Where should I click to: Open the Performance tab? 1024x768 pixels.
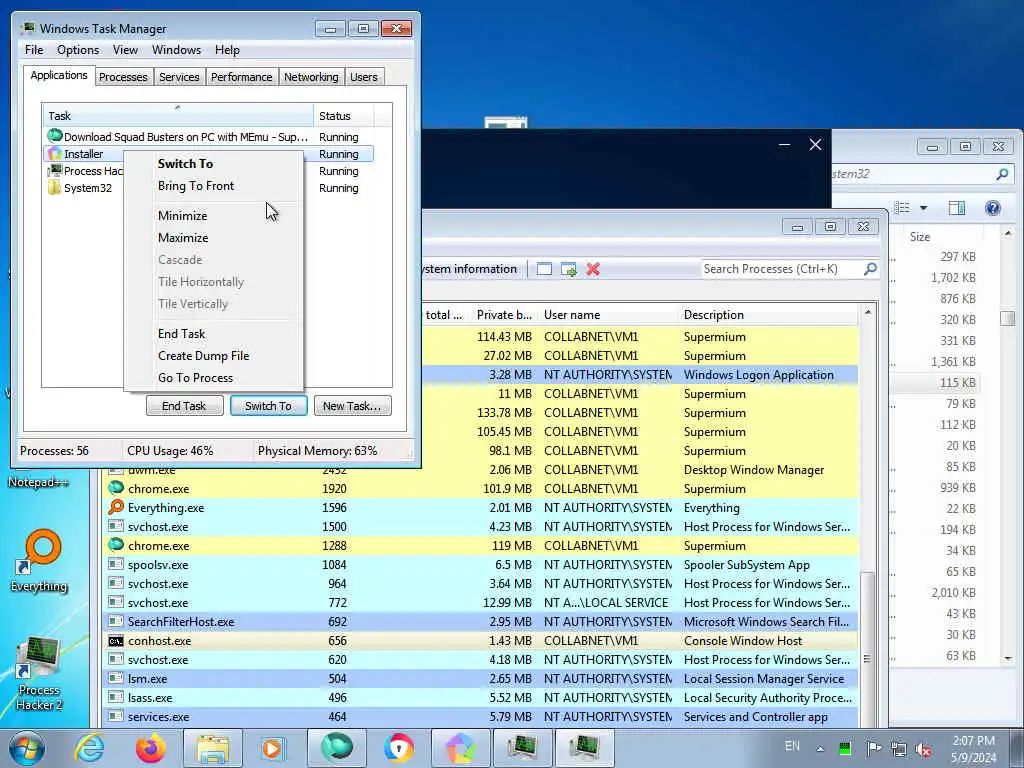[x=242, y=77]
